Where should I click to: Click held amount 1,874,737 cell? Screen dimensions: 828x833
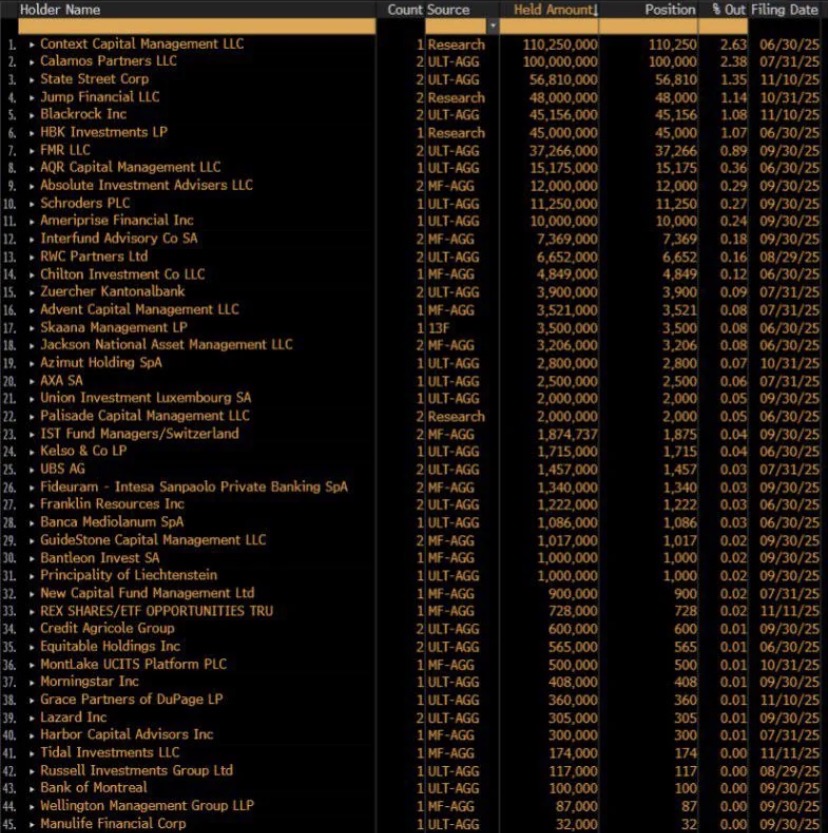tap(567, 434)
